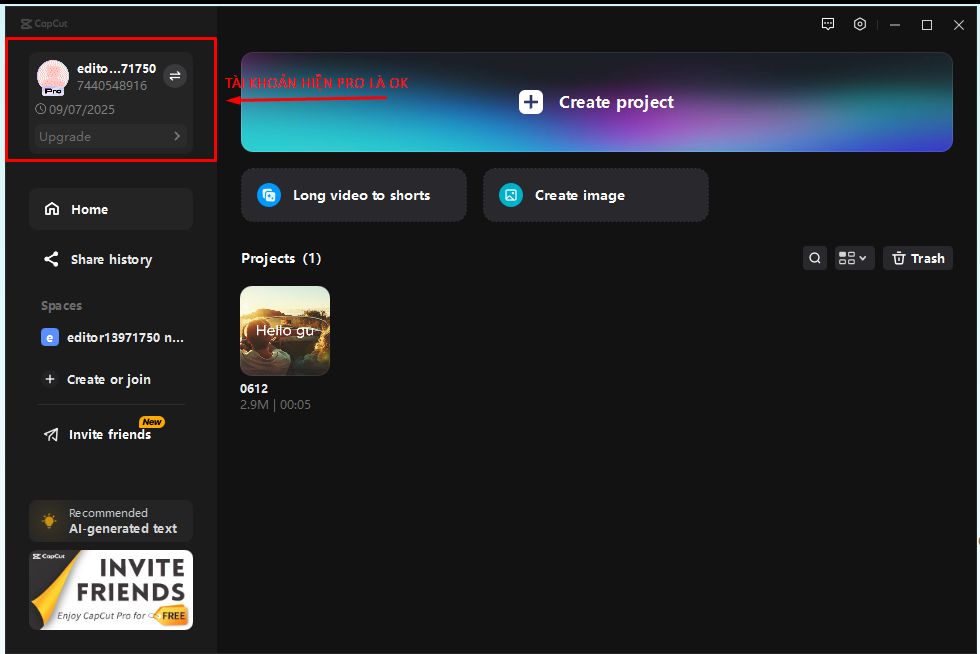The image size is (980, 654).
Task: Maximize the CapCut window
Action: (x=927, y=24)
